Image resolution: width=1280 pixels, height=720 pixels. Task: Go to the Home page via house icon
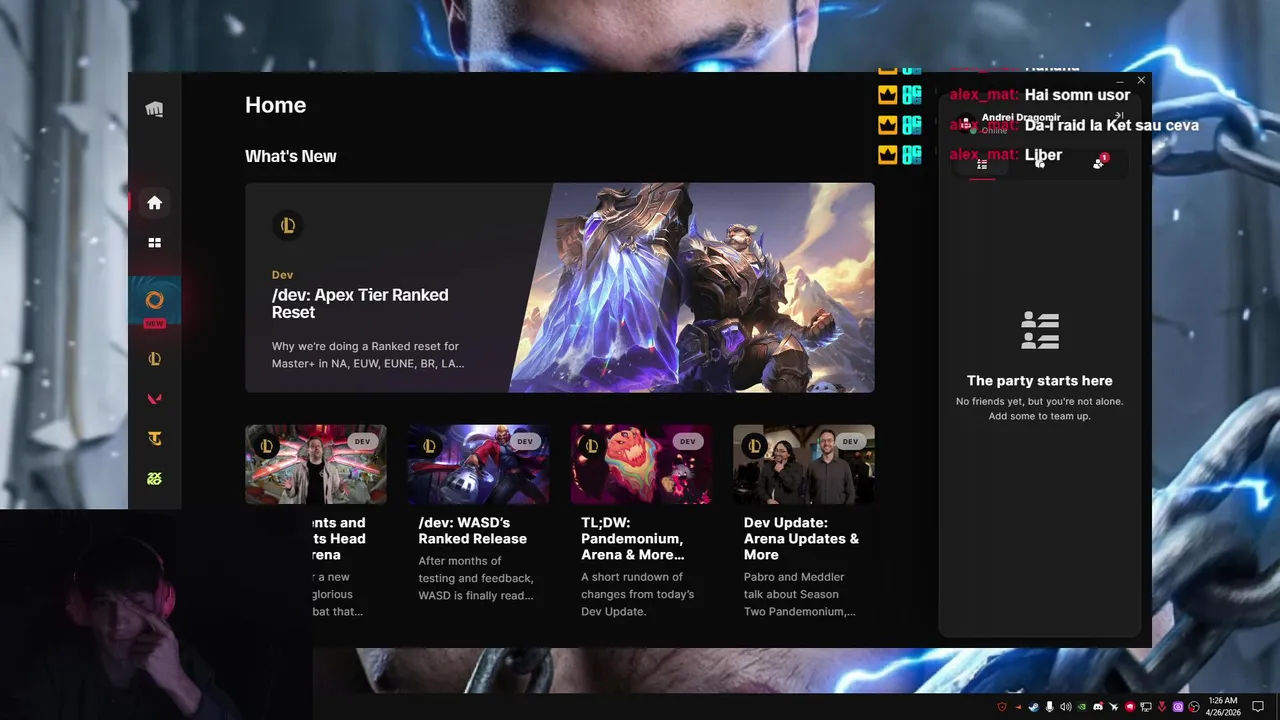(154, 203)
